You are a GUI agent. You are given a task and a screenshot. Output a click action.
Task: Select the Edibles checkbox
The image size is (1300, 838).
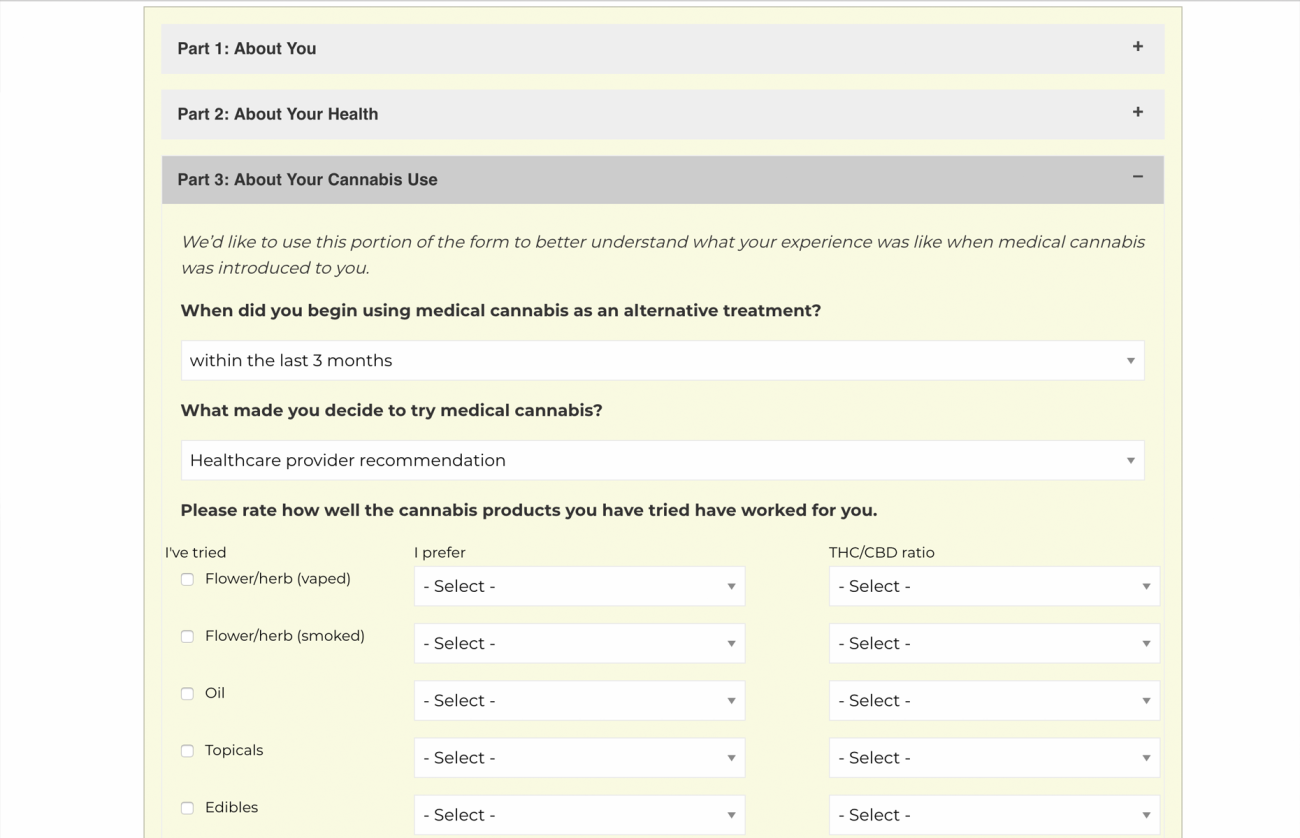(187, 808)
